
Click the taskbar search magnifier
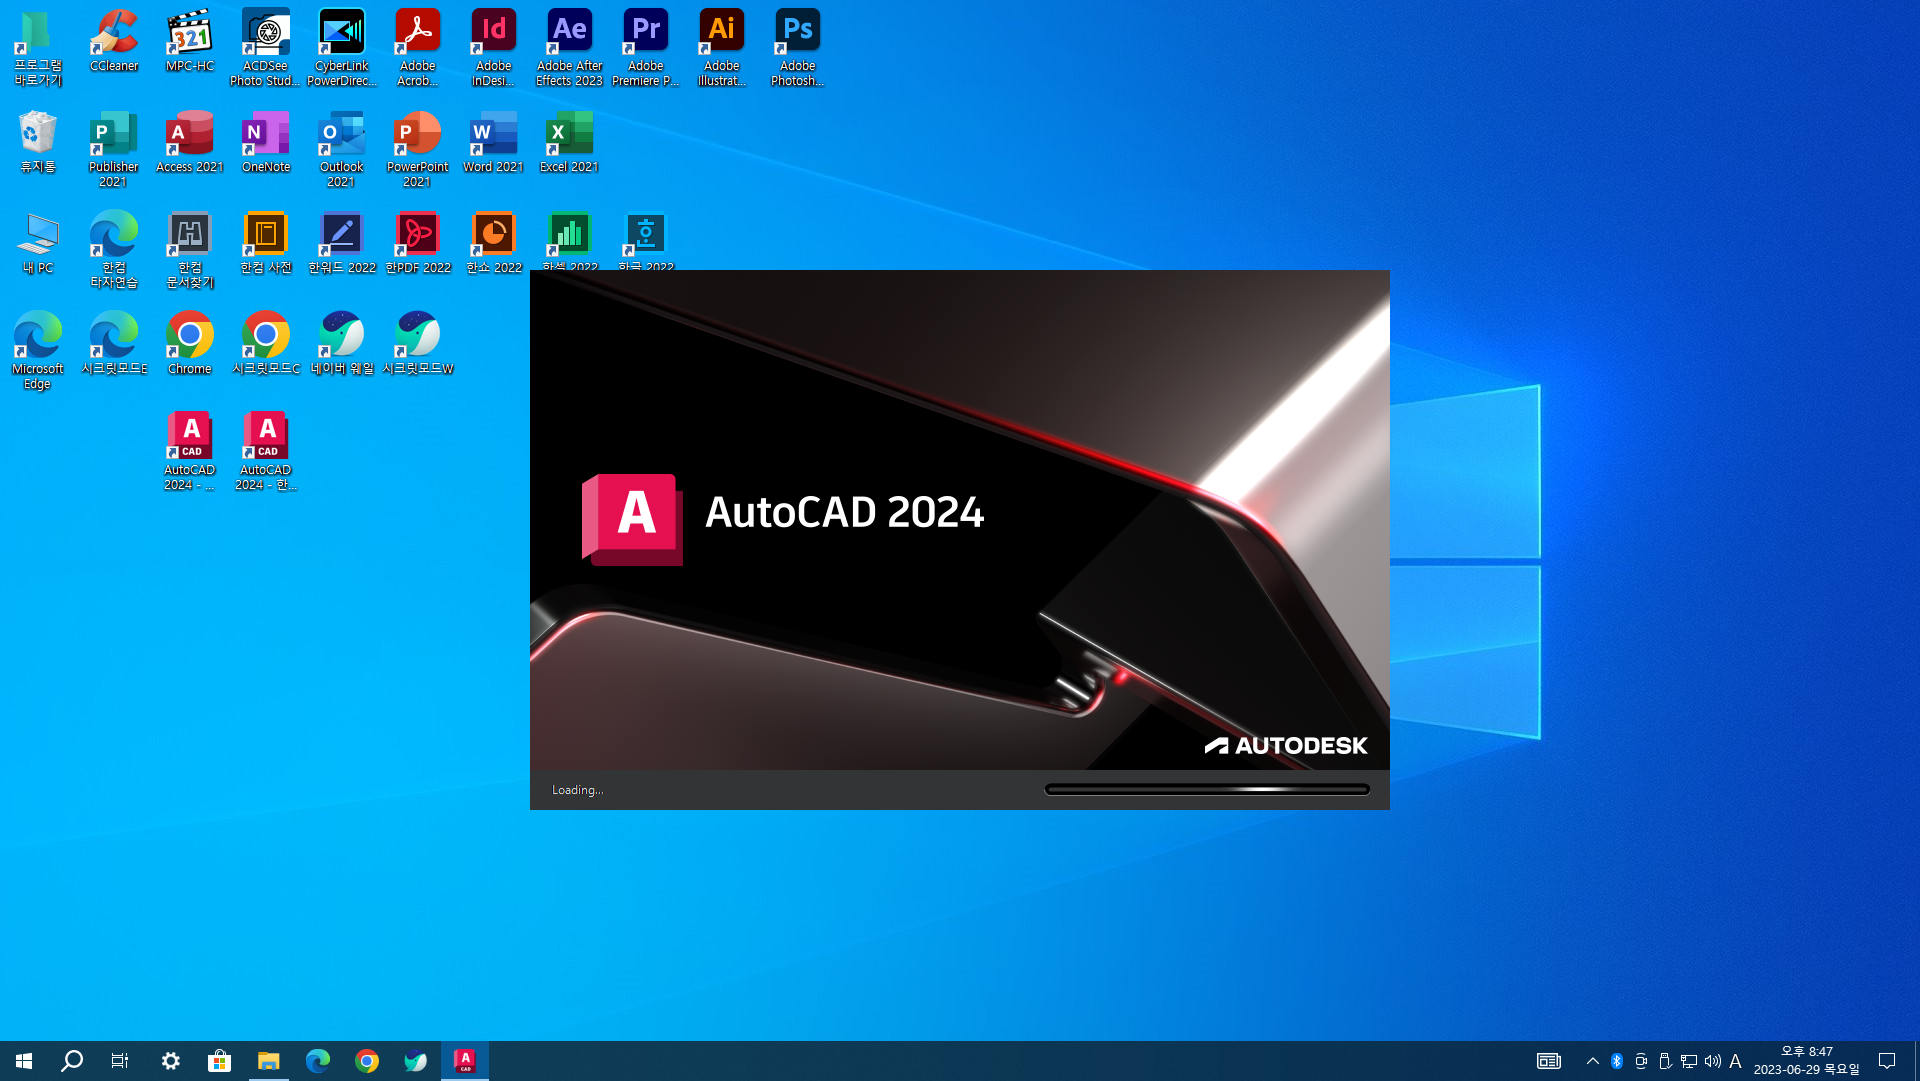pos(72,1061)
